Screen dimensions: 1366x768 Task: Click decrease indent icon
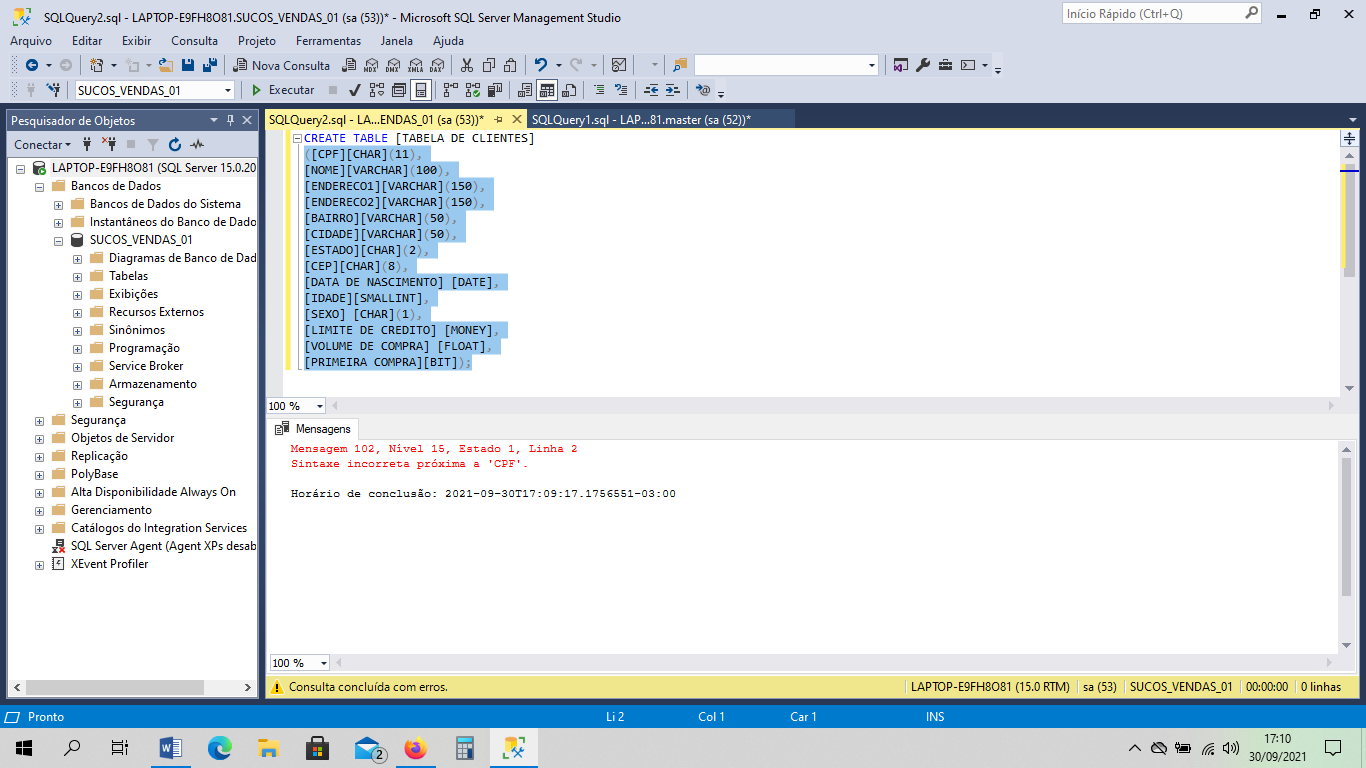point(651,90)
